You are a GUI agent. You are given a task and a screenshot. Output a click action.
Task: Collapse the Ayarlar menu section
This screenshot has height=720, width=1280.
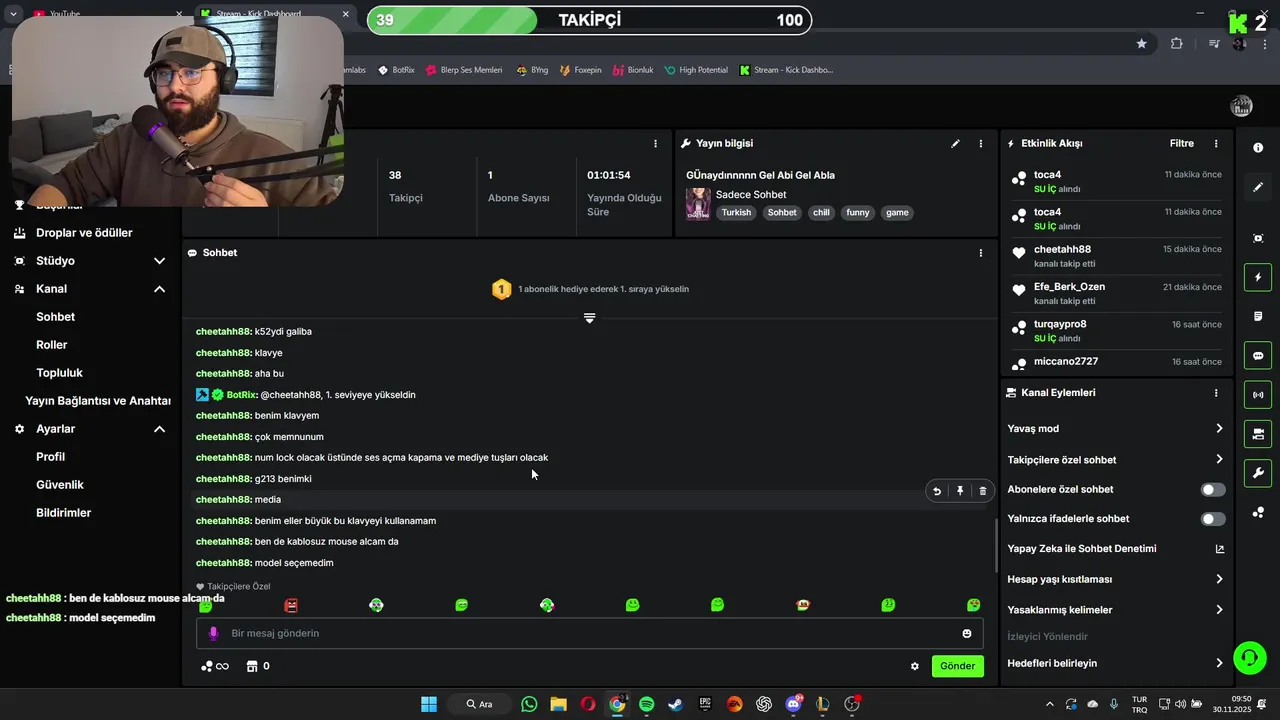(x=159, y=429)
